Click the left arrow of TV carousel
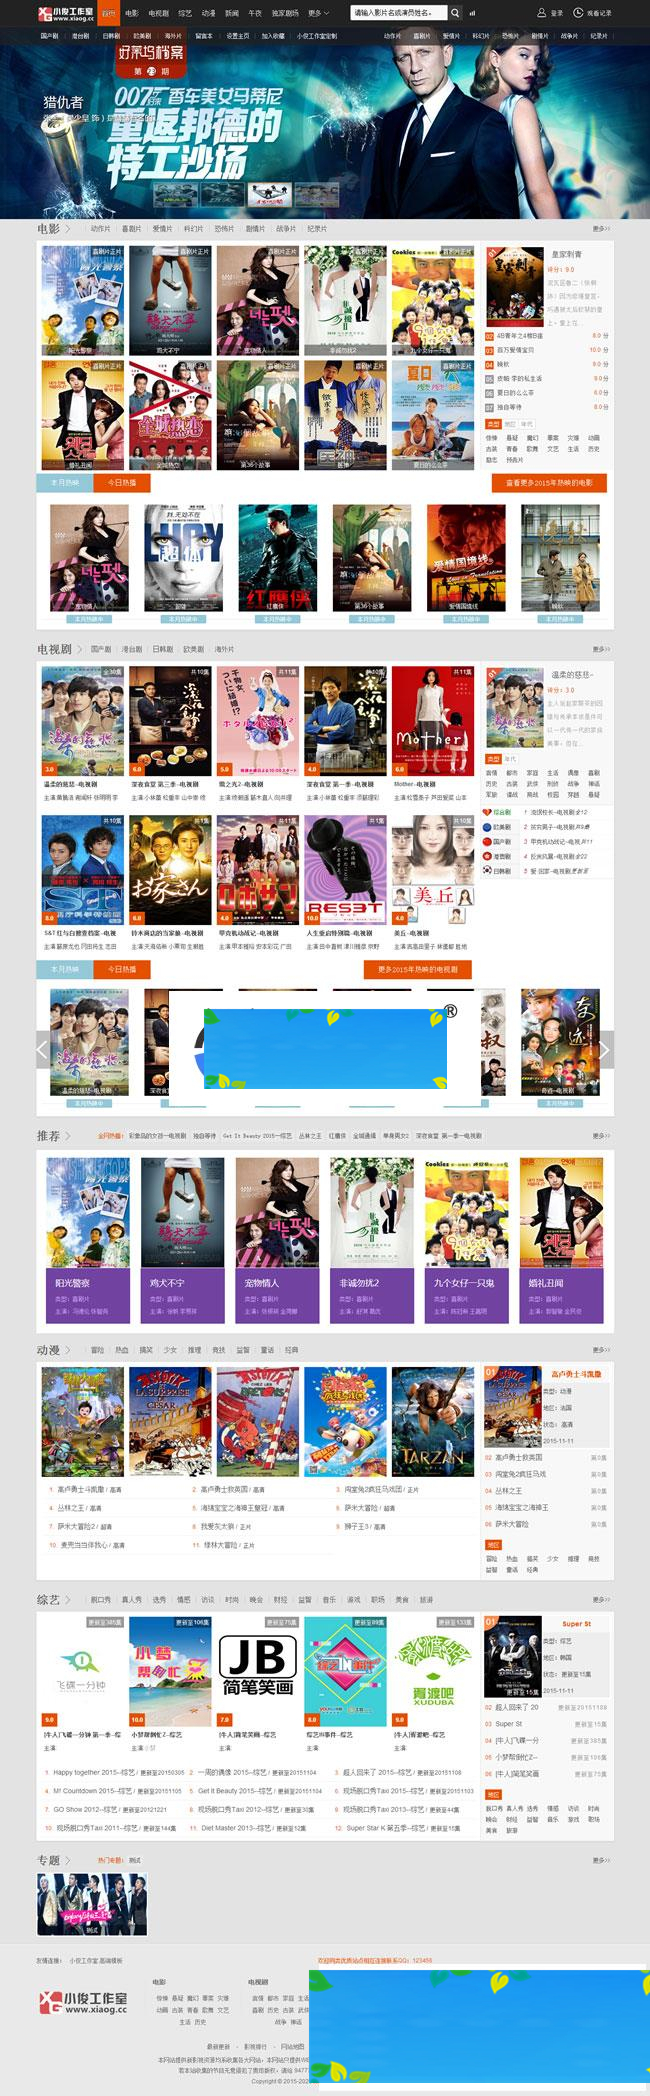Viewport: 650px width, 2096px height. click(x=43, y=1049)
